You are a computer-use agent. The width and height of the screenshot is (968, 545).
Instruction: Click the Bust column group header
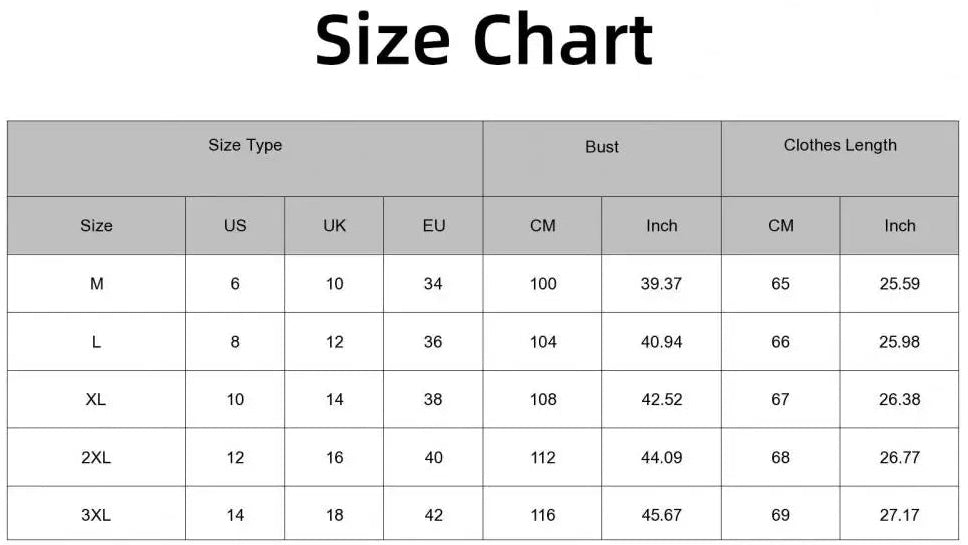point(602,147)
